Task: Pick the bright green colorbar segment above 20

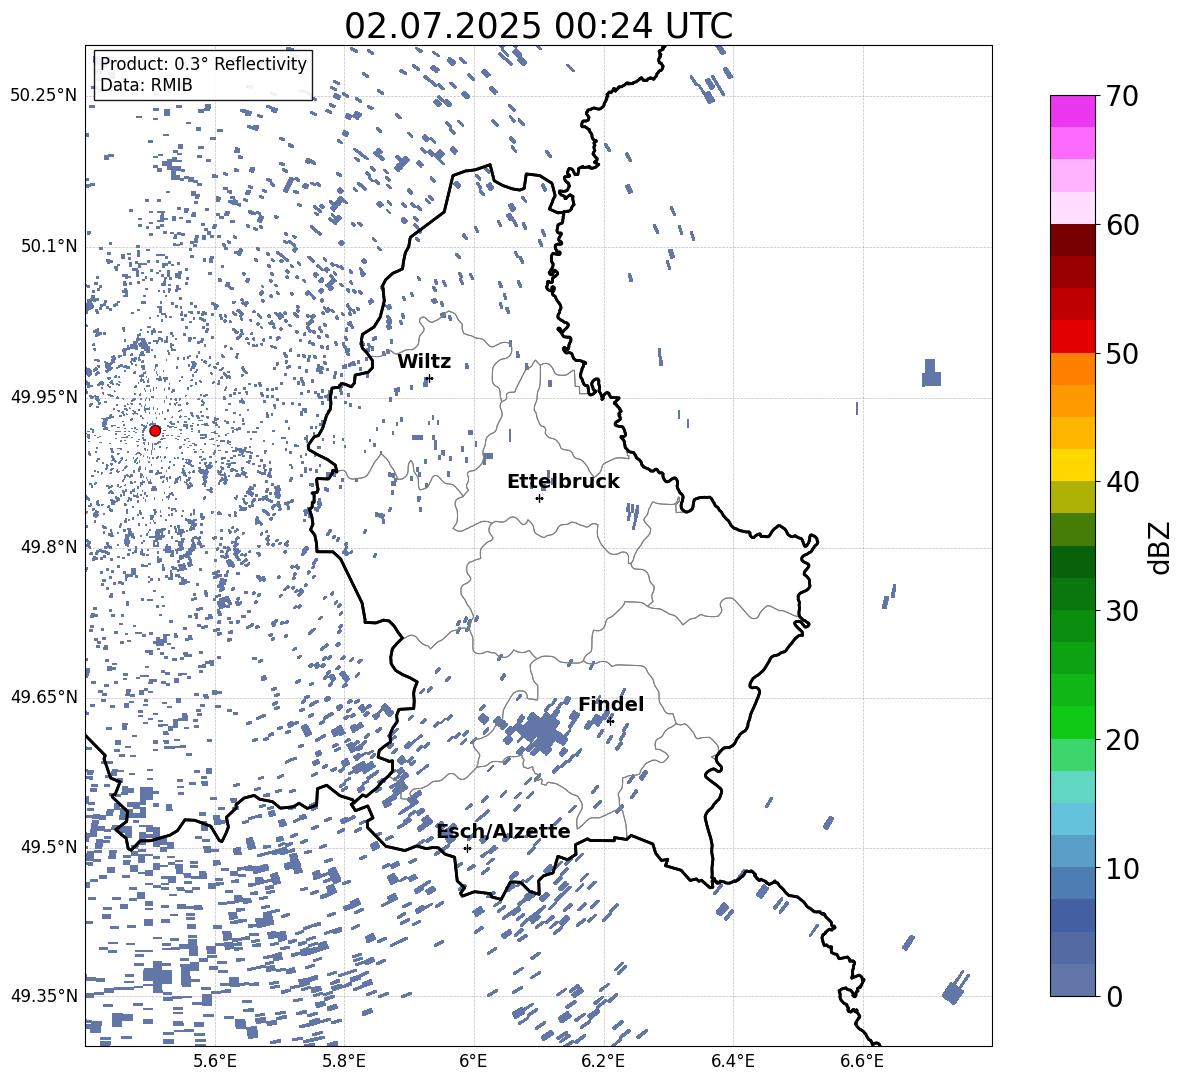Action: [x=1072, y=722]
